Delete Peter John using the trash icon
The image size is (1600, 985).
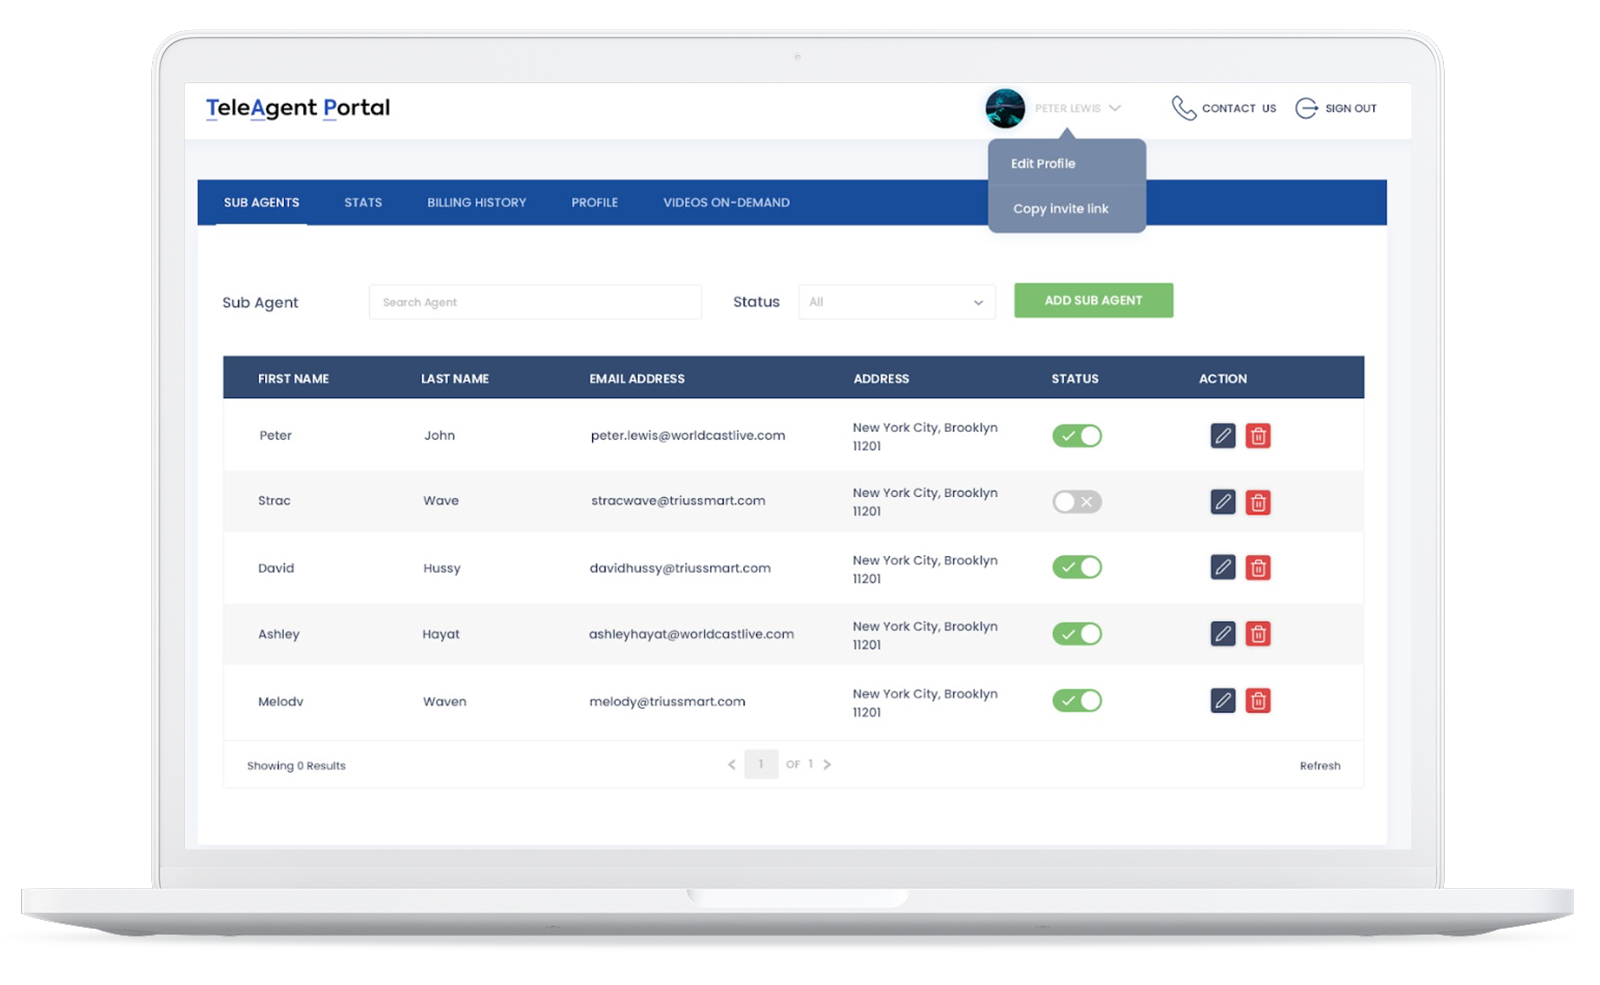click(1258, 436)
